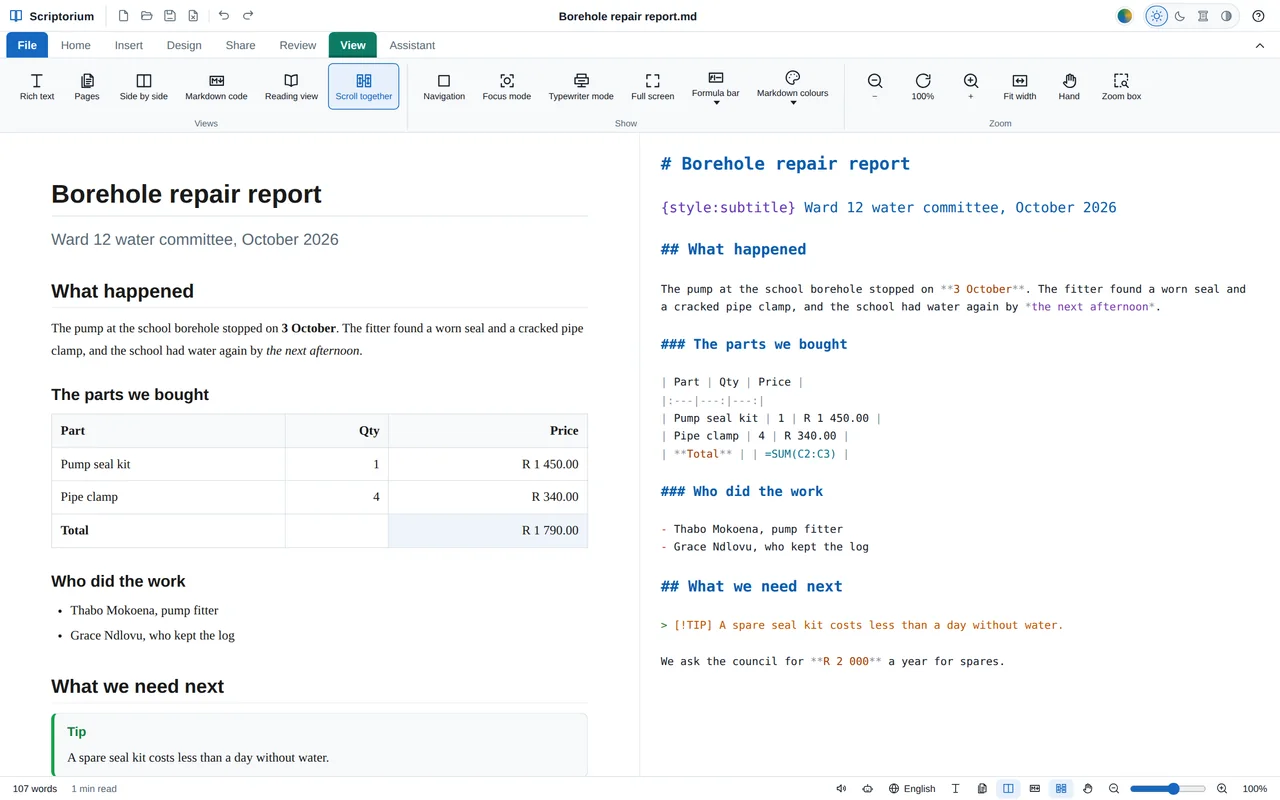
Task: Click the open folder icon
Action: point(147,16)
